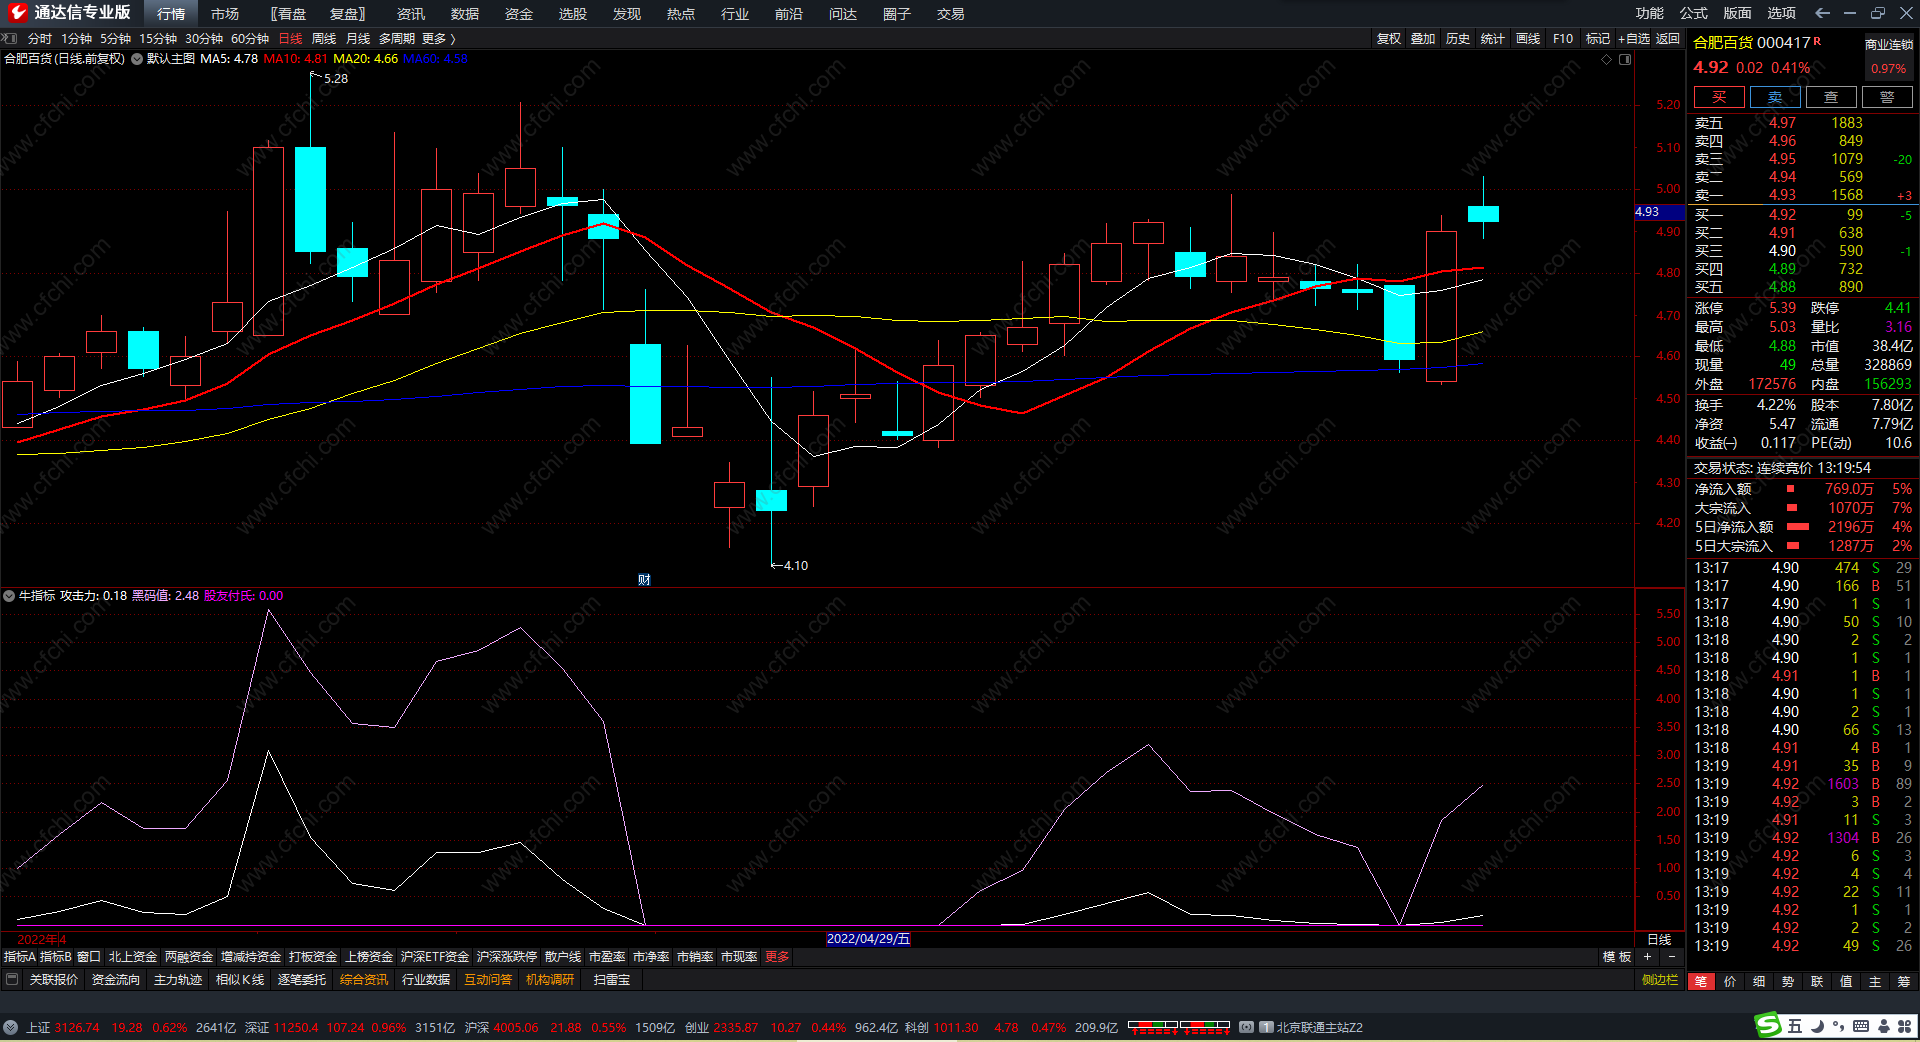
Task: Click the Sogou punctuation icon
Action: coord(1838,1026)
